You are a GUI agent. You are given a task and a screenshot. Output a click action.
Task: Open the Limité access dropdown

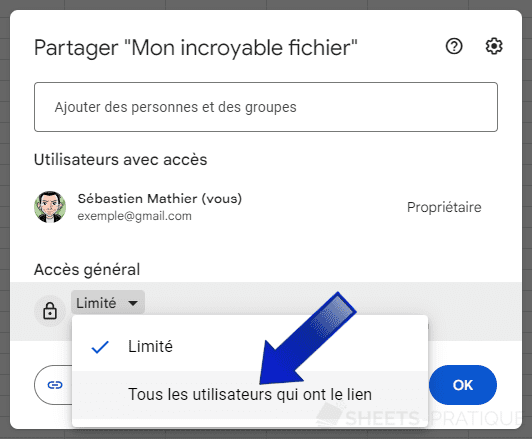108,303
